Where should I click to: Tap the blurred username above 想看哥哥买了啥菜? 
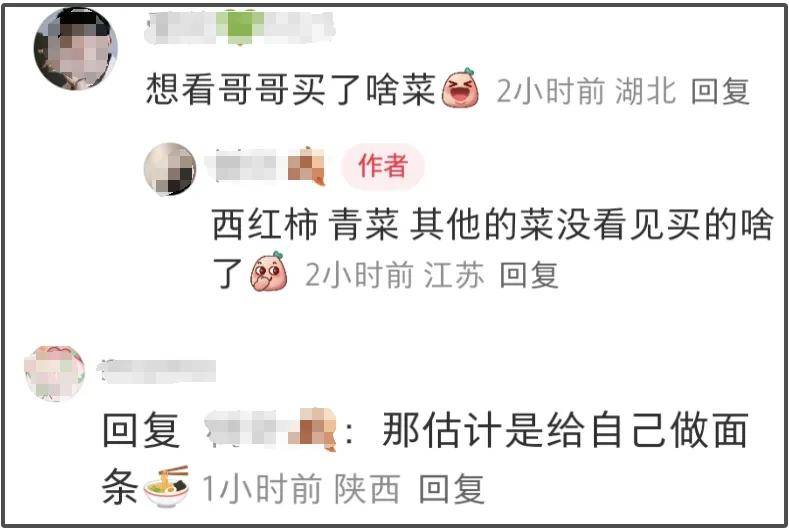[240, 26]
